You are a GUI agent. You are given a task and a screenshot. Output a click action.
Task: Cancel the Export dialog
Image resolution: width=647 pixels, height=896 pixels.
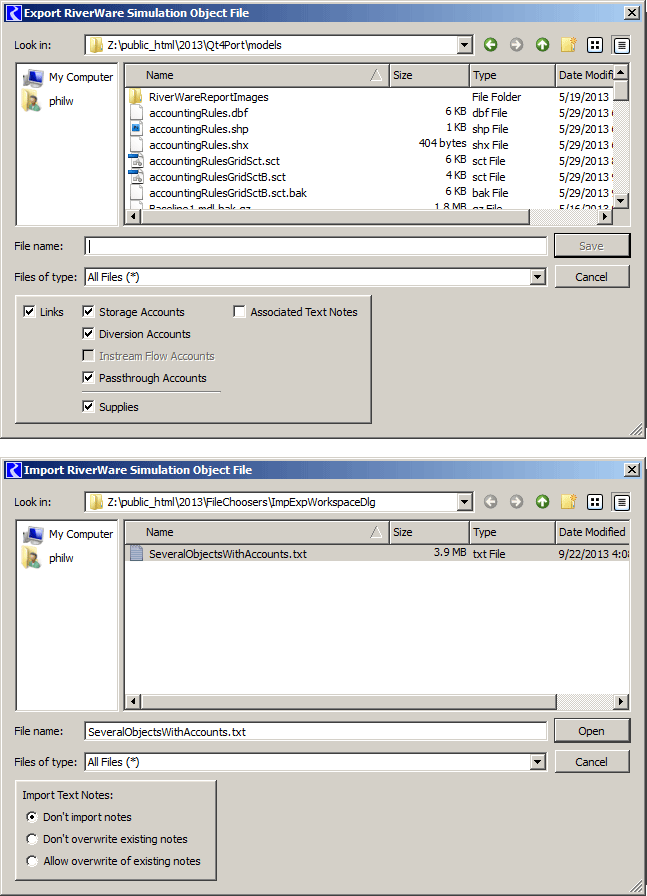[x=592, y=277]
